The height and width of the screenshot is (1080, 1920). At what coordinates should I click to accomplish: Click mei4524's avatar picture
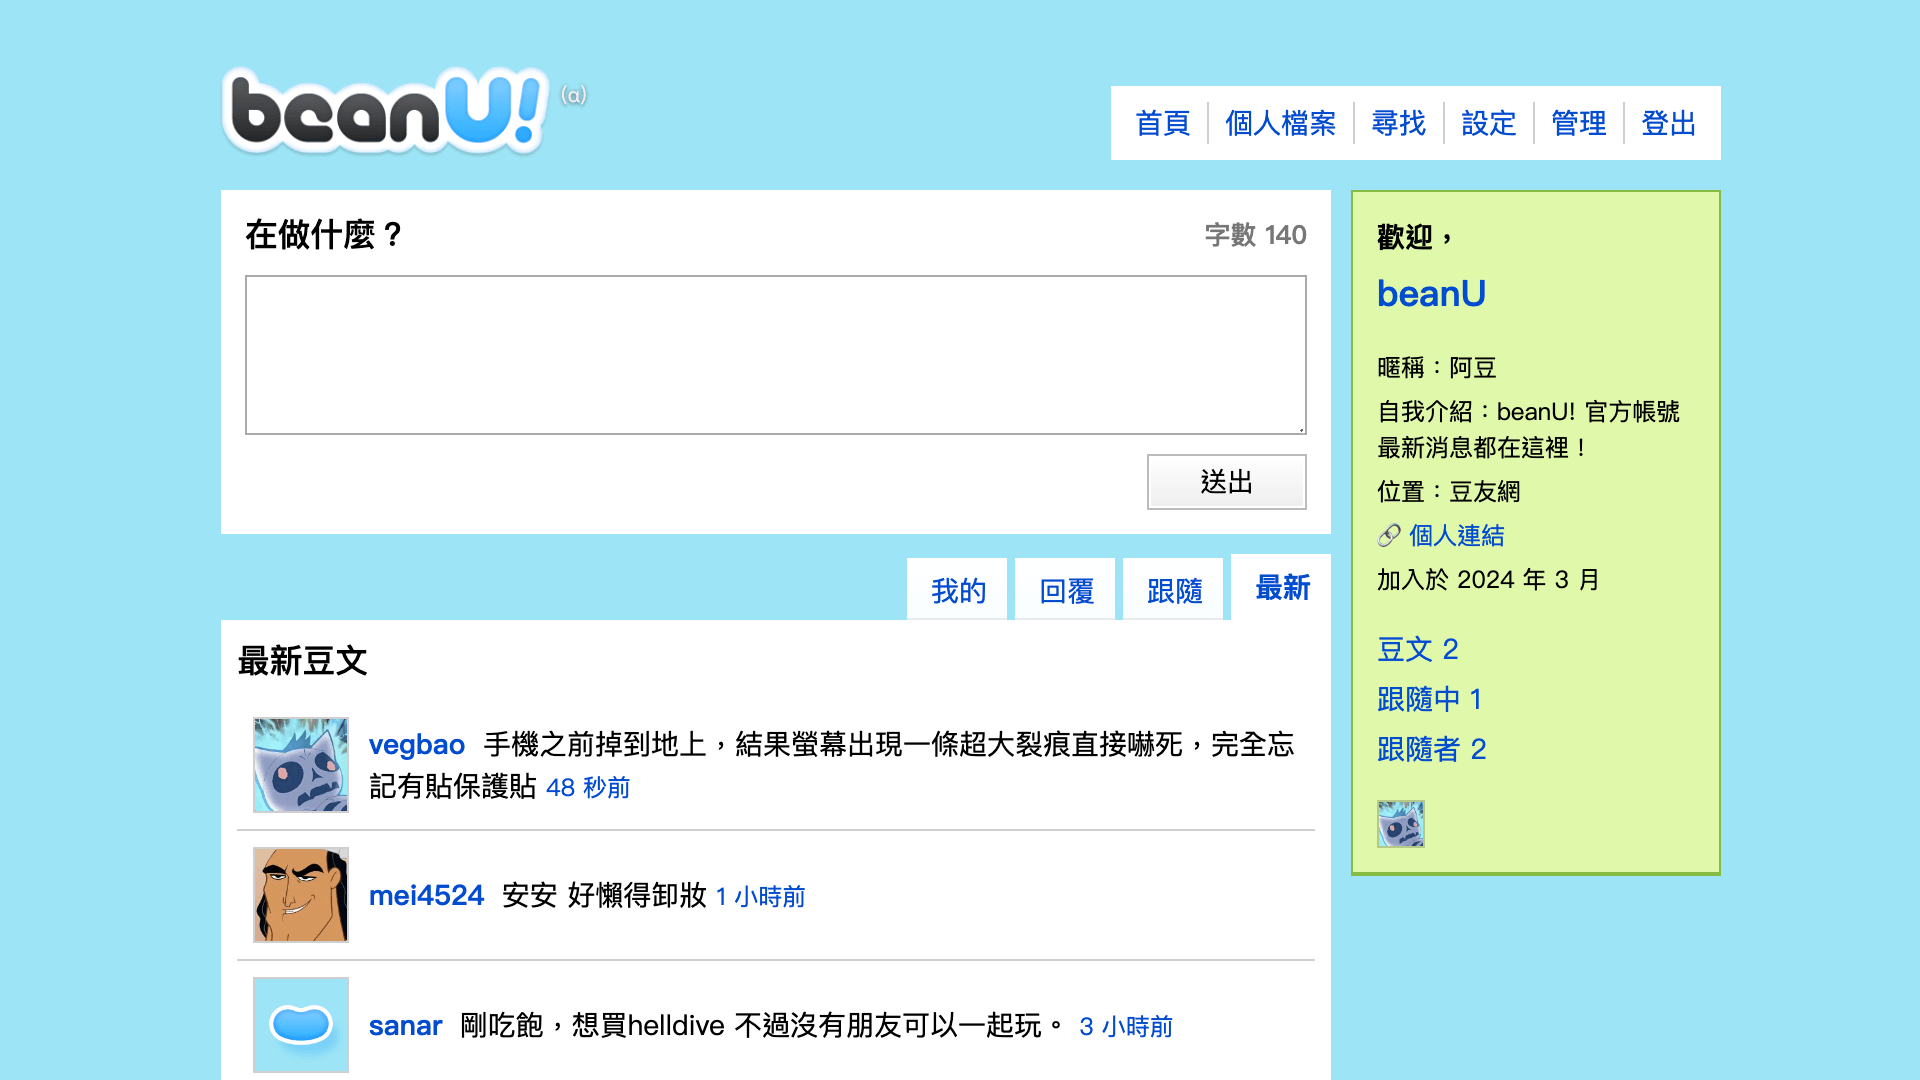tap(301, 895)
